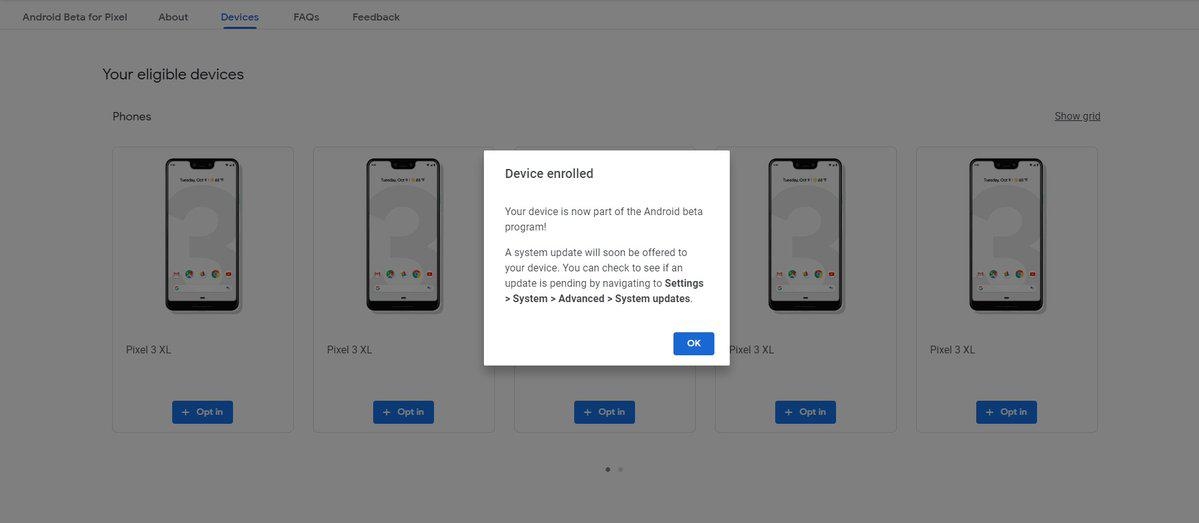Click fourth Pixel 3 XL phone image
Screen dimensions: 1199x523
pyautogui.click(x=806, y=236)
